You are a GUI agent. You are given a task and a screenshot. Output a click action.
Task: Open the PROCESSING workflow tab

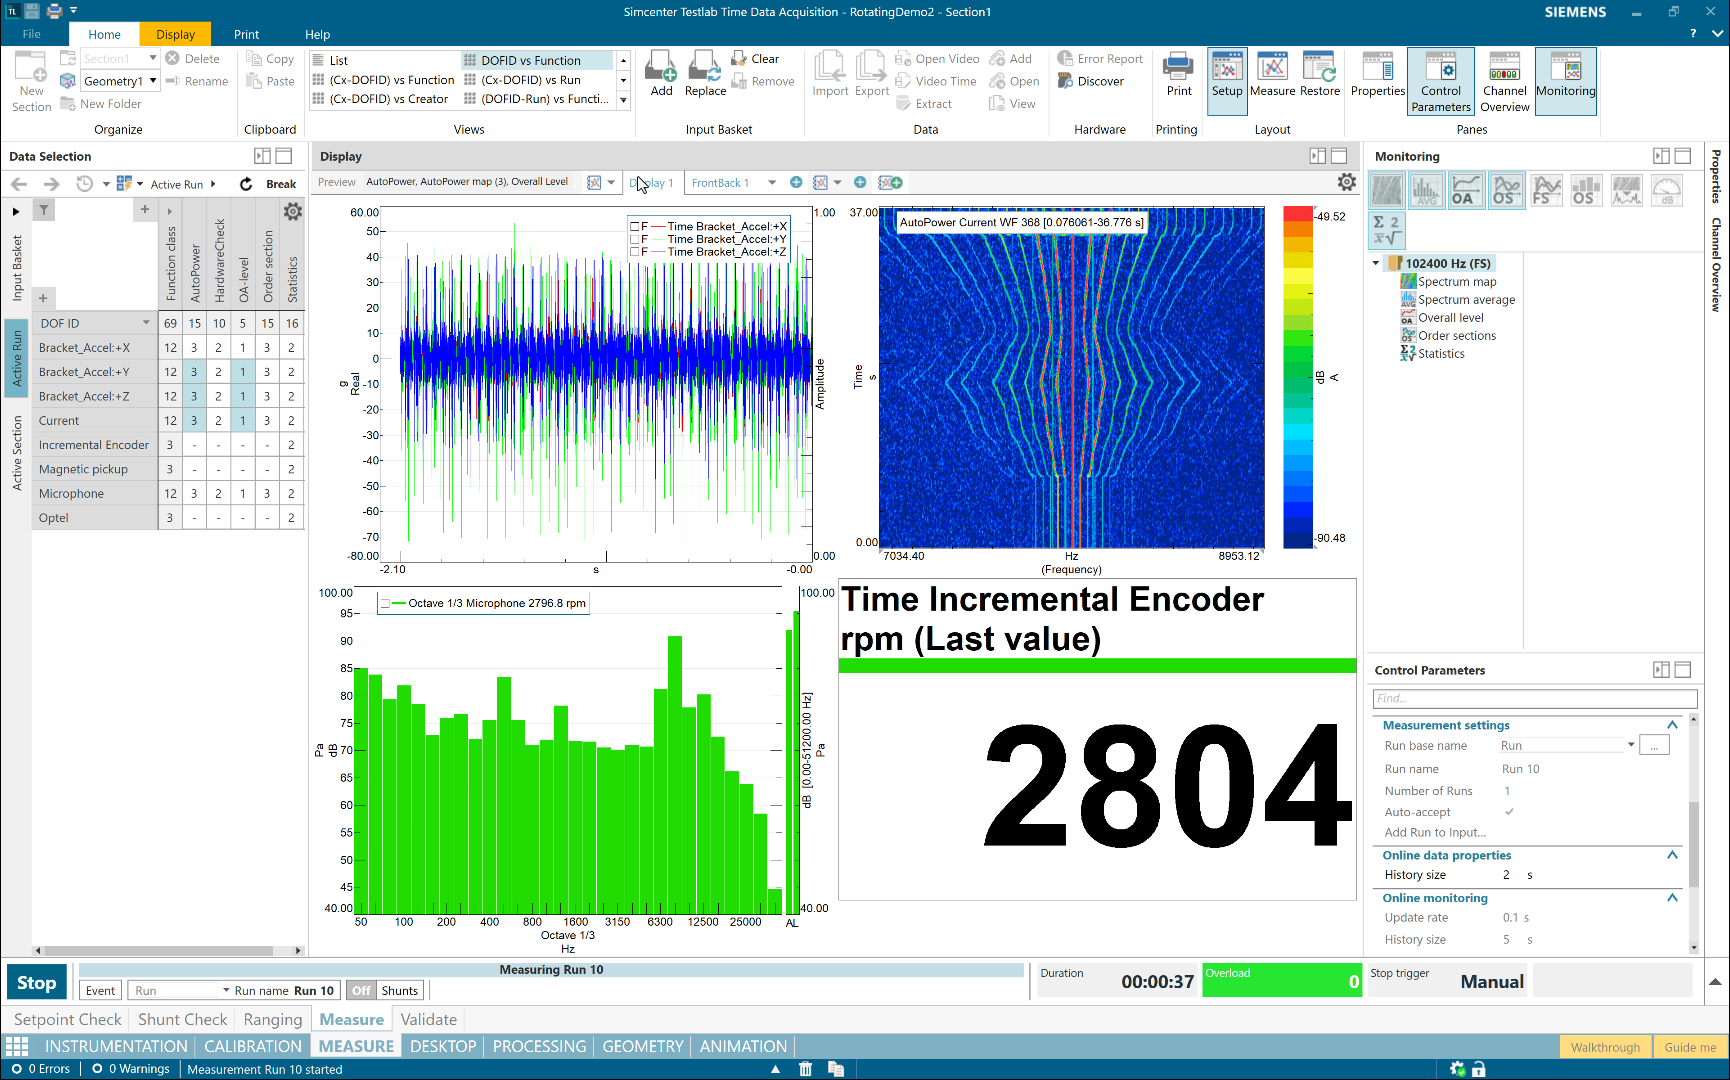(539, 1046)
